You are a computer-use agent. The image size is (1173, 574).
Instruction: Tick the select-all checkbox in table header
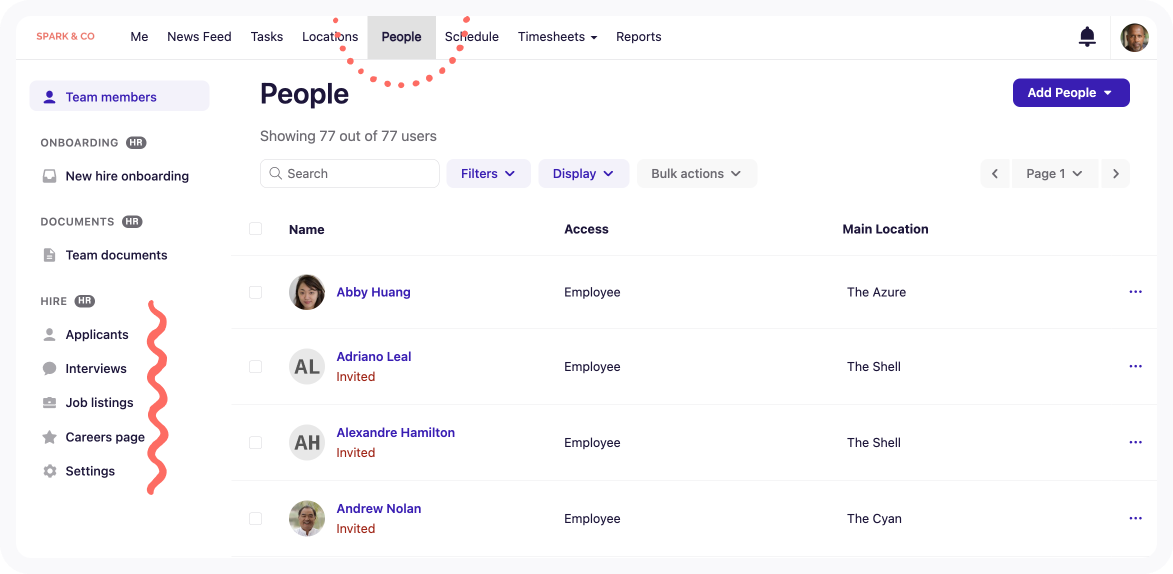coord(255,229)
